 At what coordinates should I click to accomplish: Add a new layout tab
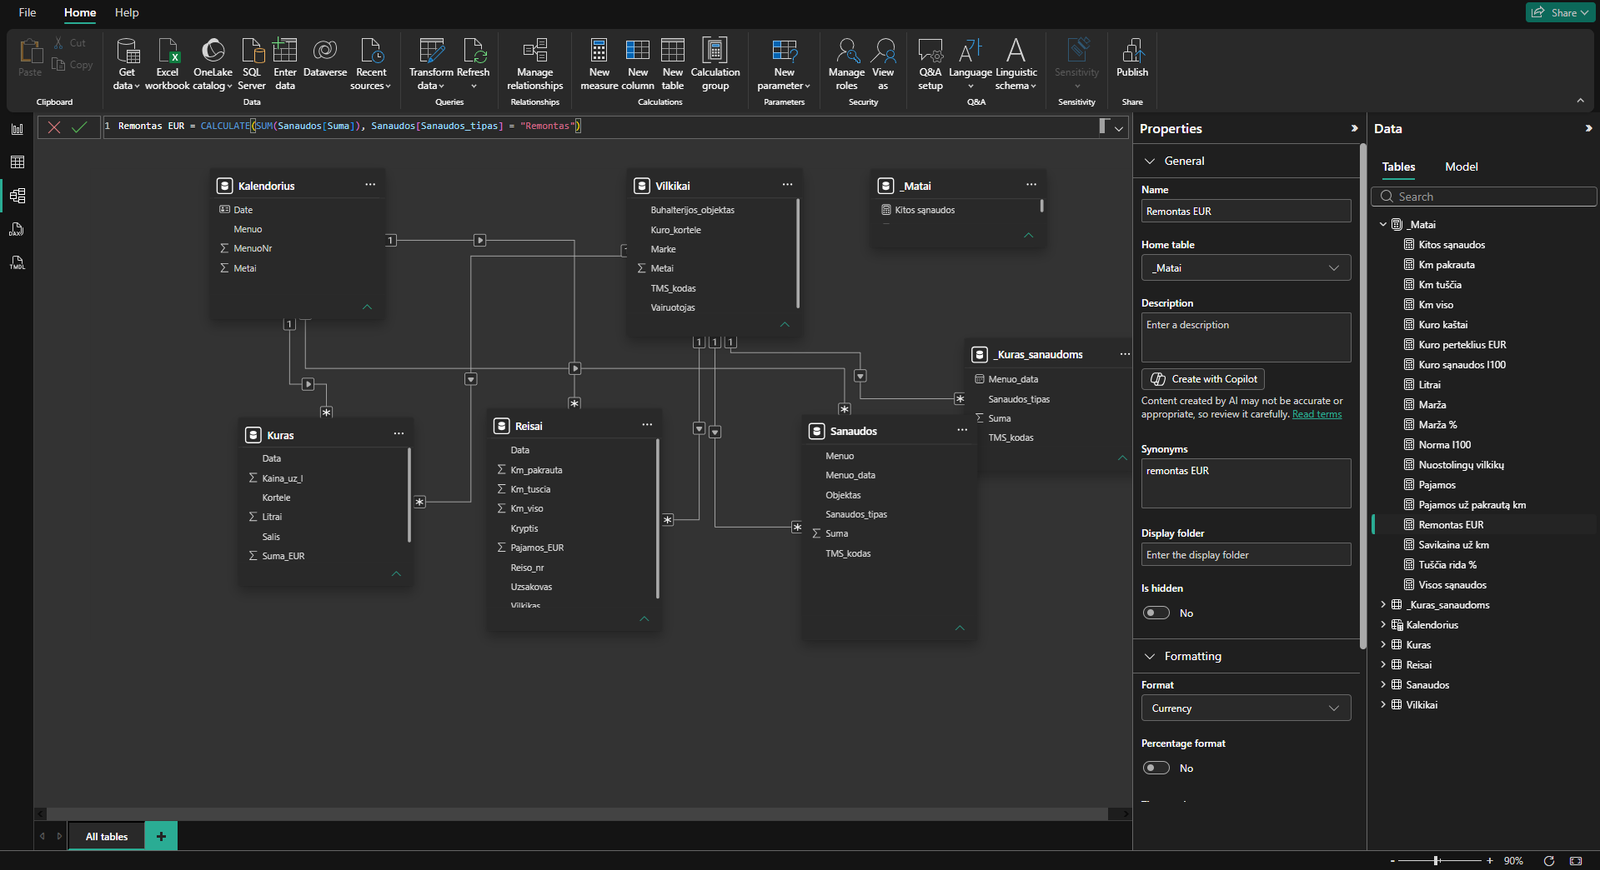click(x=161, y=836)
